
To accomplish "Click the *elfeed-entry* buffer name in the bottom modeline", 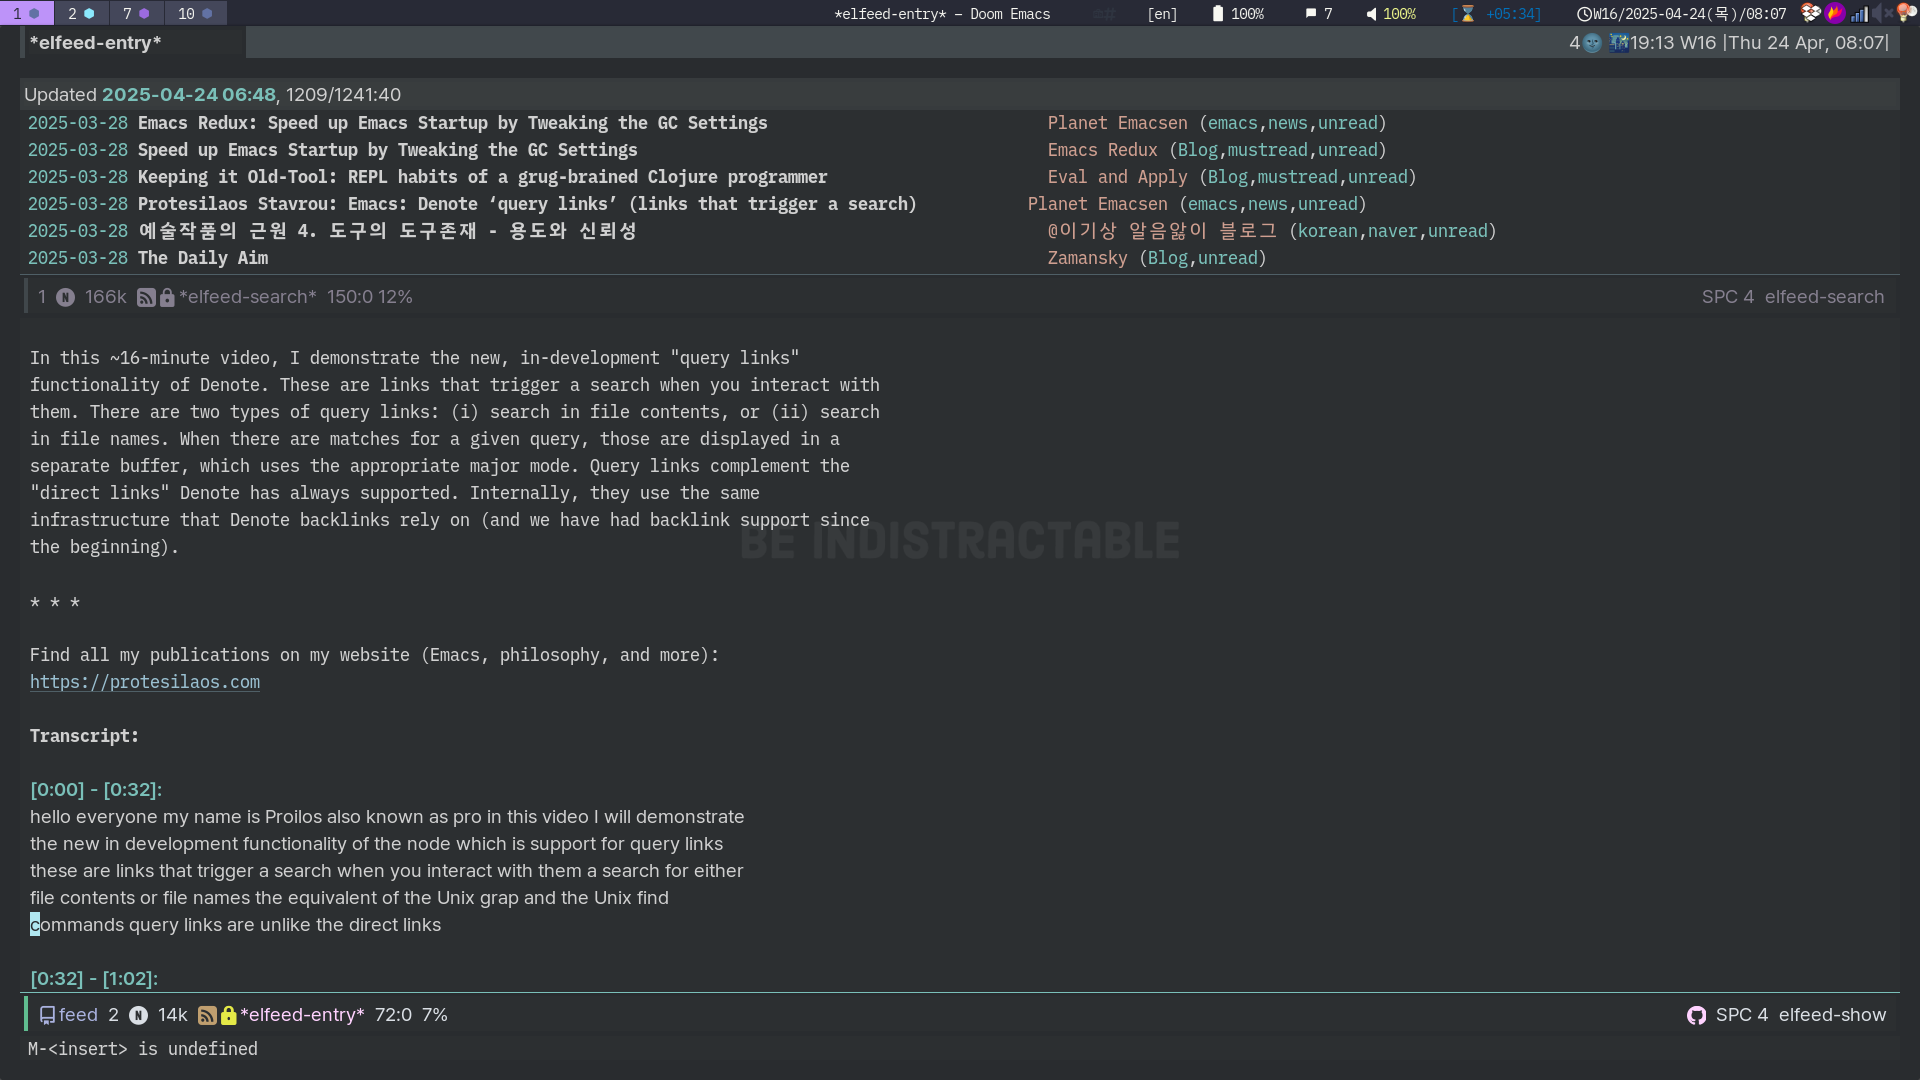I will [x=302, y=1015].
